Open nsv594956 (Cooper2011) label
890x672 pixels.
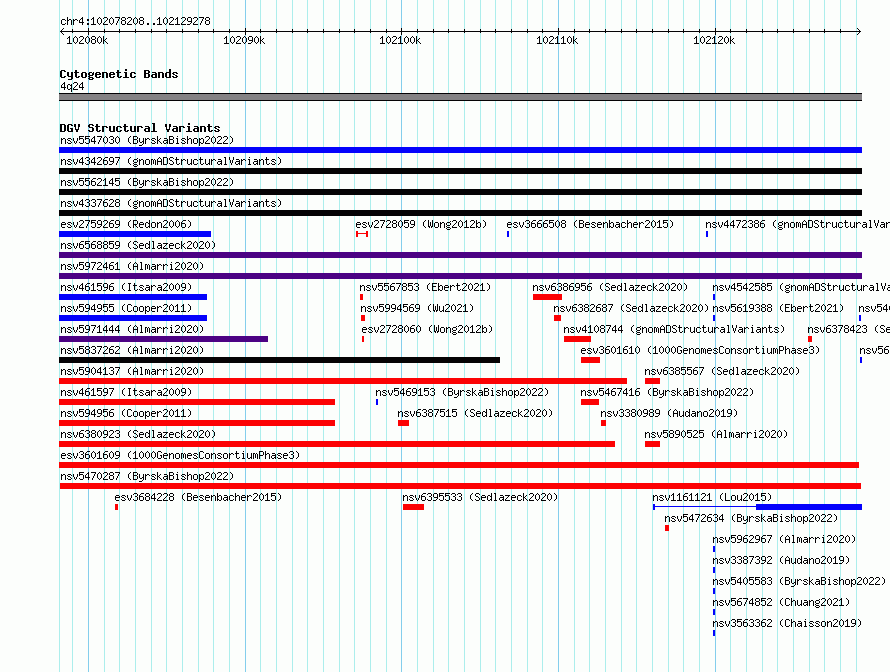pyautogui.click(x=126, y=413)
